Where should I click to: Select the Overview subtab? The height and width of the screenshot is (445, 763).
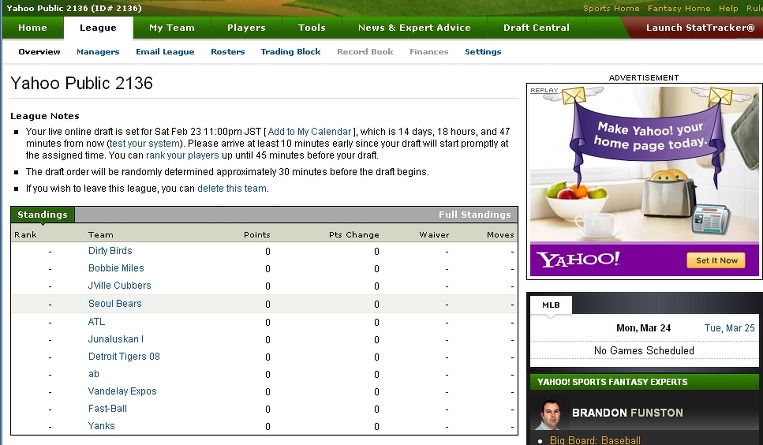coord(39,52)
